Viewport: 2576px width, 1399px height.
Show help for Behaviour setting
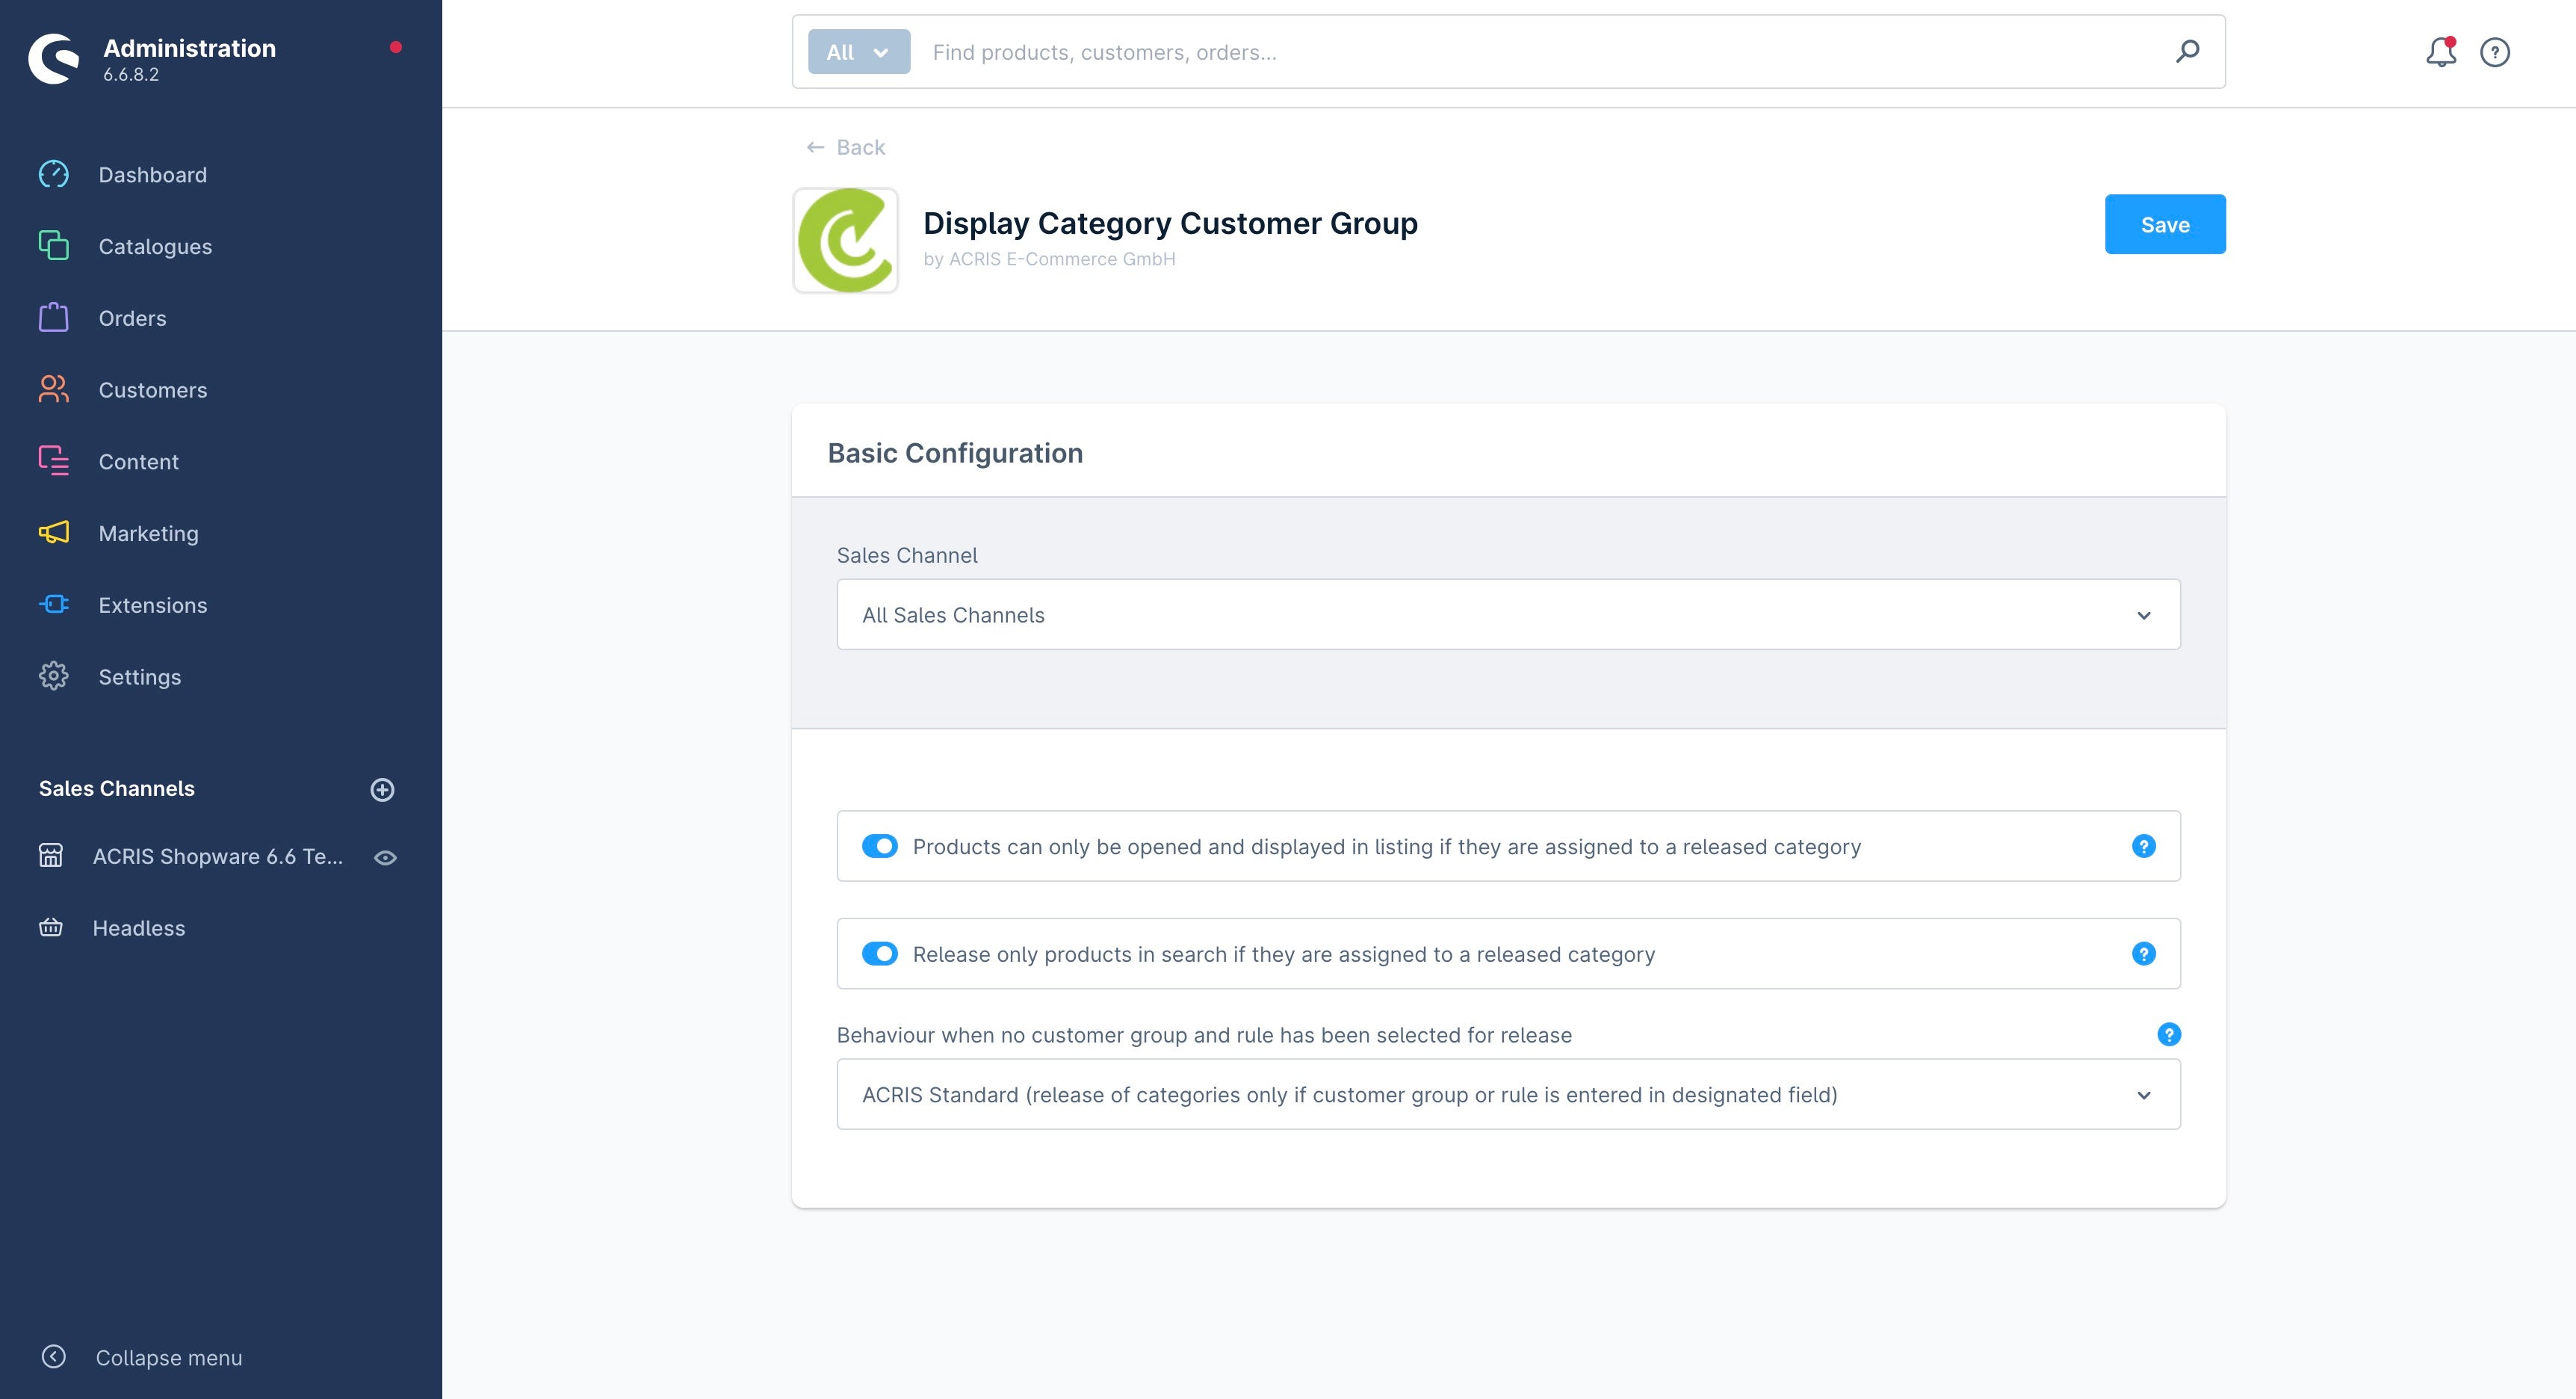(2168, 1035)
